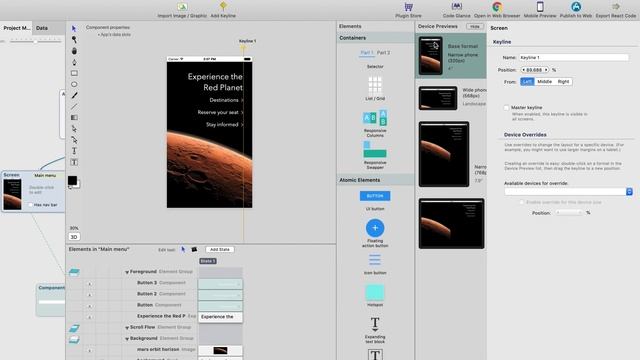Pick the gradient tool
The height and width of the screenshot is (360, 640).
(74, 118)
